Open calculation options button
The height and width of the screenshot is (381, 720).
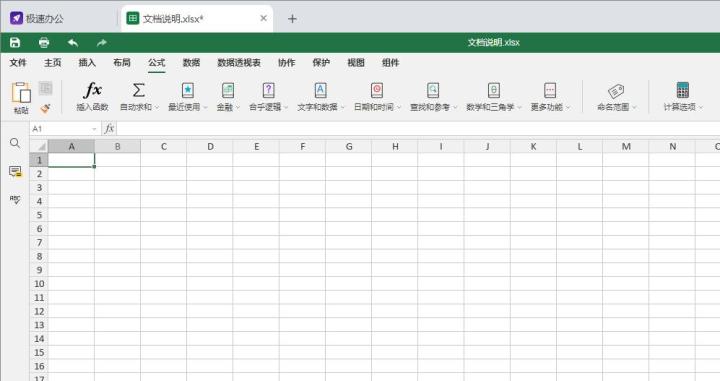coord(683,96)
